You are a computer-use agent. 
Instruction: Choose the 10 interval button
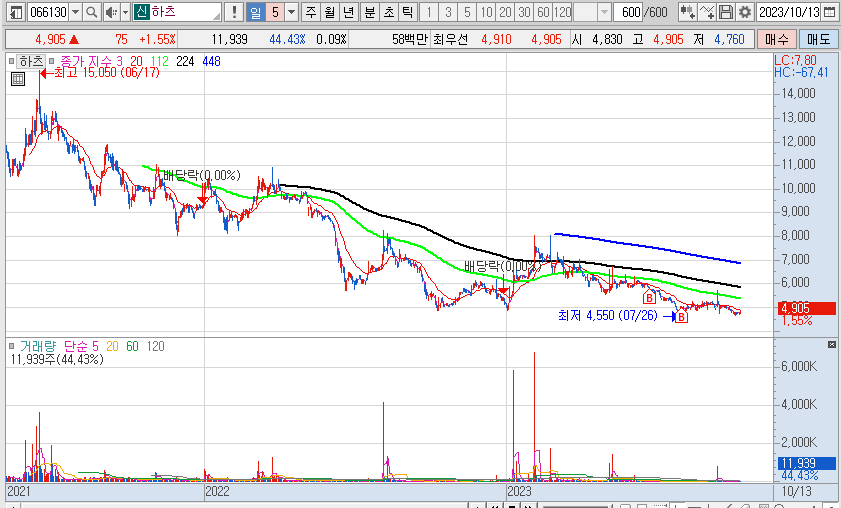point(486,12)
